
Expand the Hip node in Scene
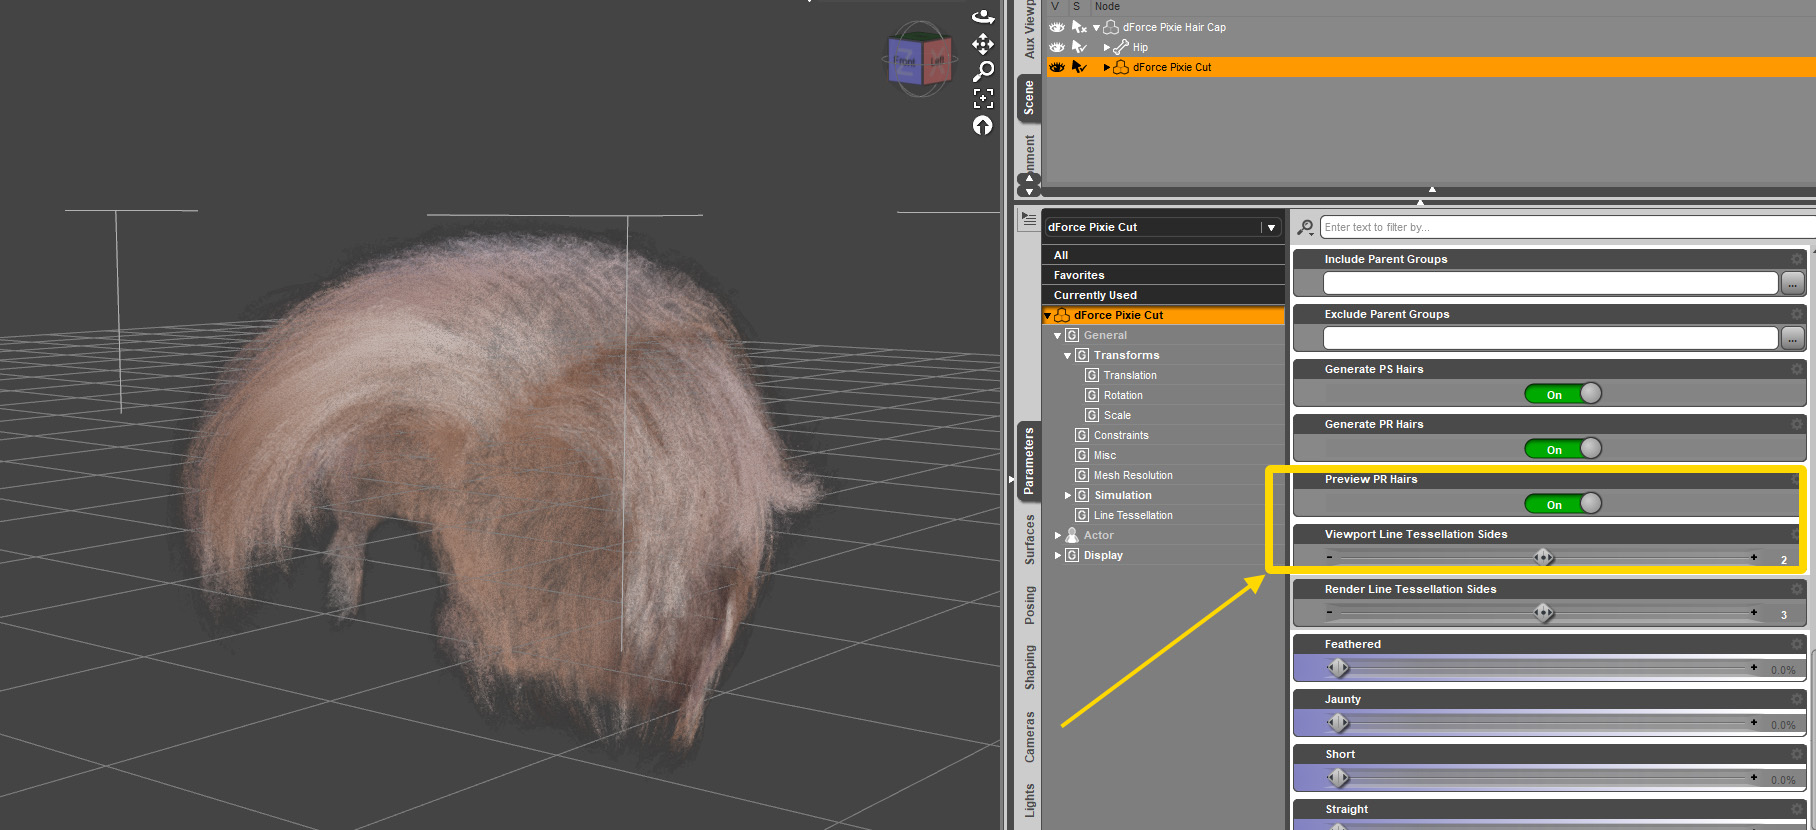(x=1107, y=47)
